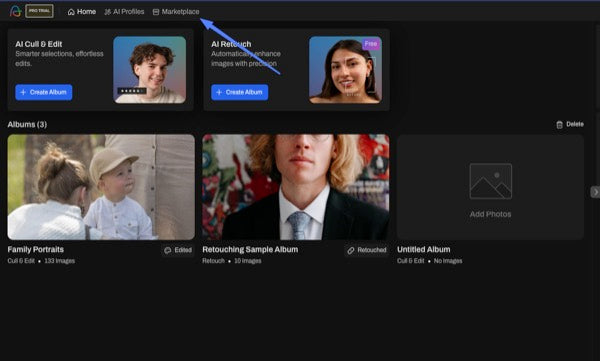Click the AI Cull & Edit heading
Image resolution: width=600 pixels, height=361 pixels.
coord(39,44)
